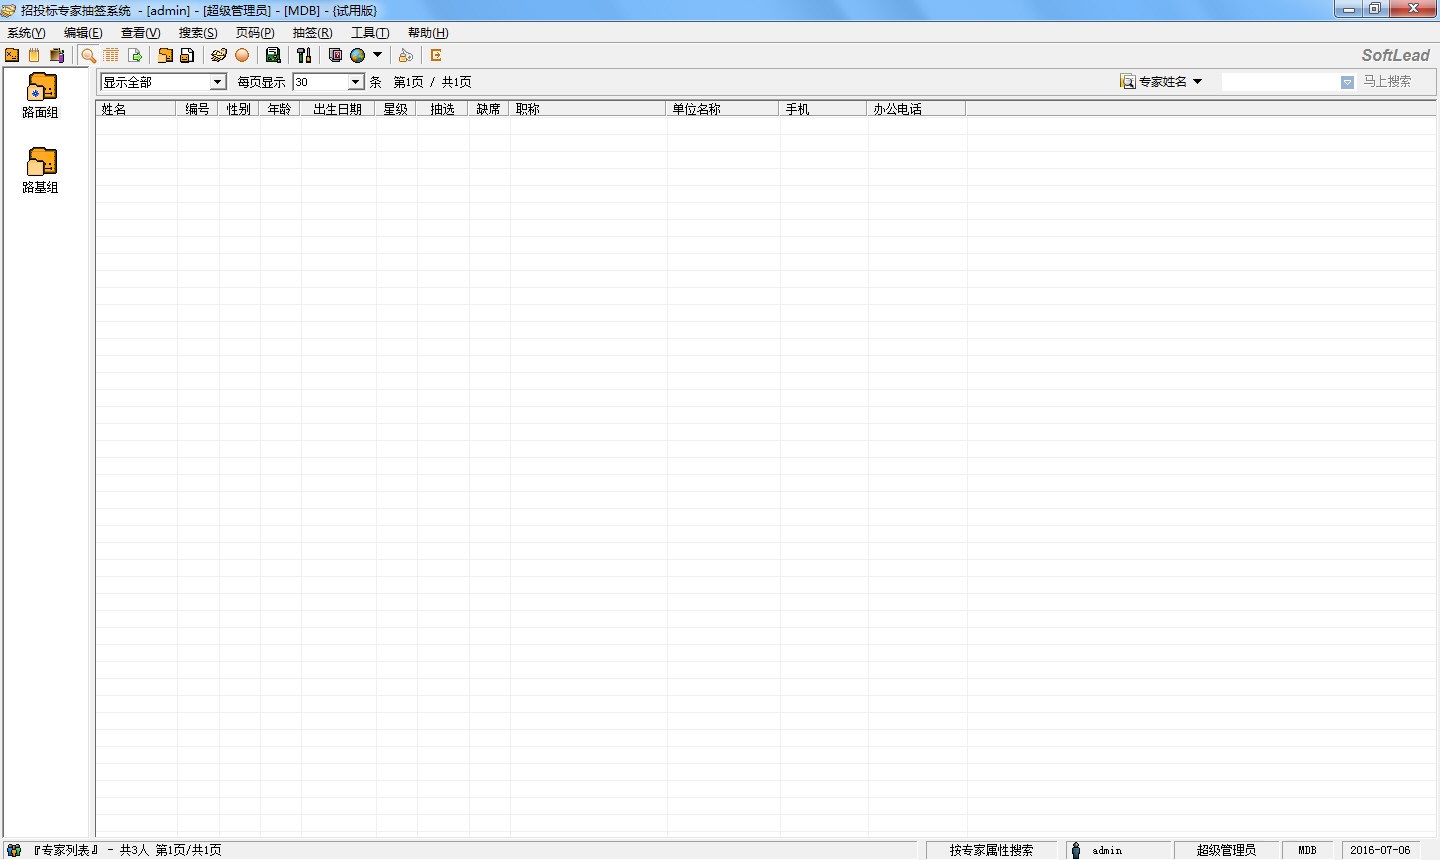Click the orange exit arrow toolbar icon

pos(436,56)
